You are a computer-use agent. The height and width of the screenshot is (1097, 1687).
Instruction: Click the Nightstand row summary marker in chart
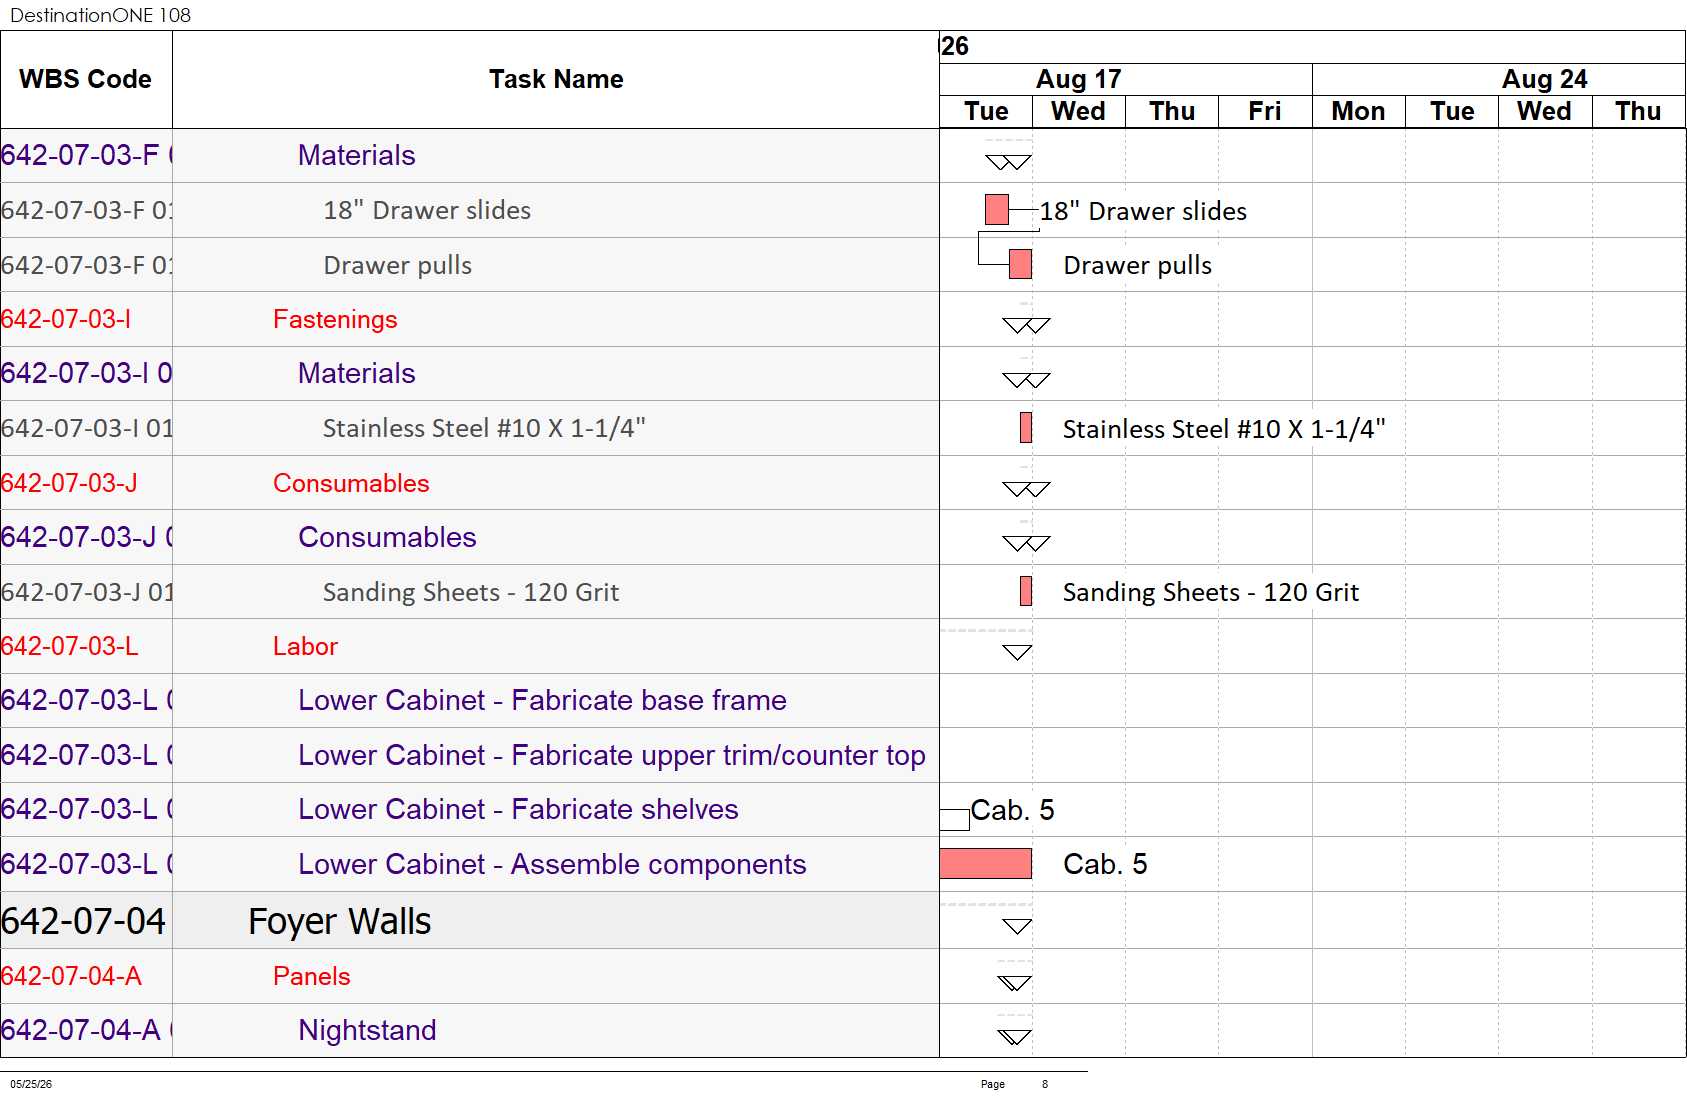1014,1037
